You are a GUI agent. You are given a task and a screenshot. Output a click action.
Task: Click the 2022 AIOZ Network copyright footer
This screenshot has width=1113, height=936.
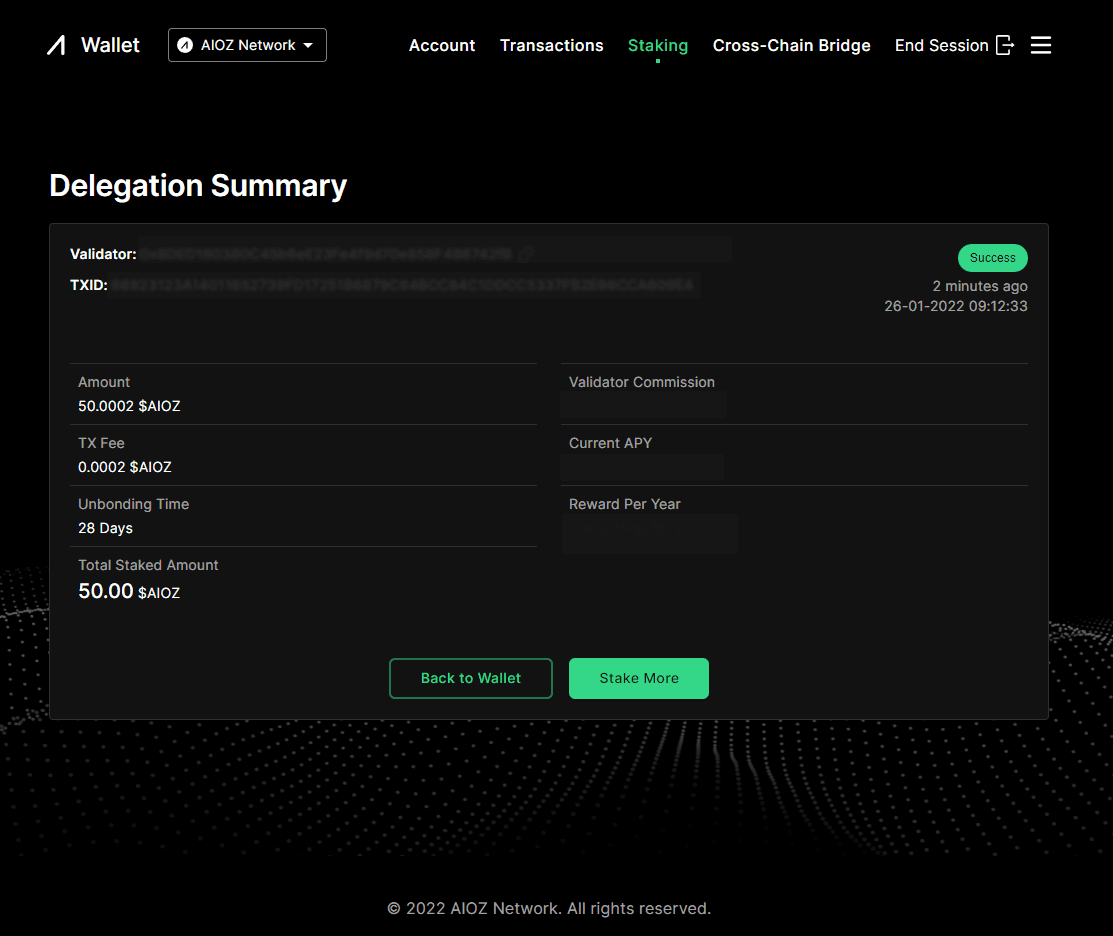point(549,908)
